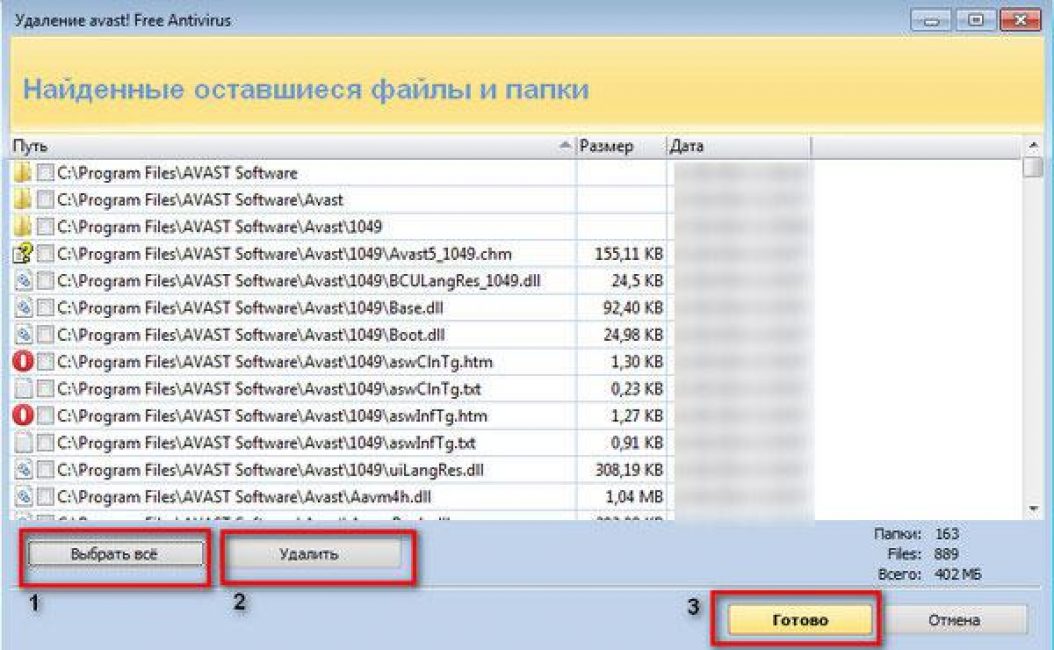Click the folder icon of AVAST Software\Avast row
Image resolution: width=1054 pixels, height=650 pixels.
pyautogui.click(x=22, y=200)
